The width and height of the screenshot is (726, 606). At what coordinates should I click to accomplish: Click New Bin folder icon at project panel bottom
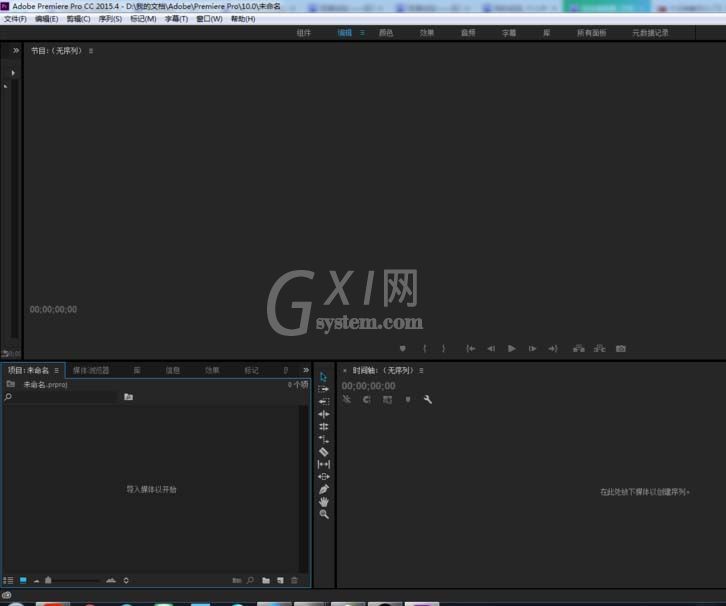click(266, 580)
